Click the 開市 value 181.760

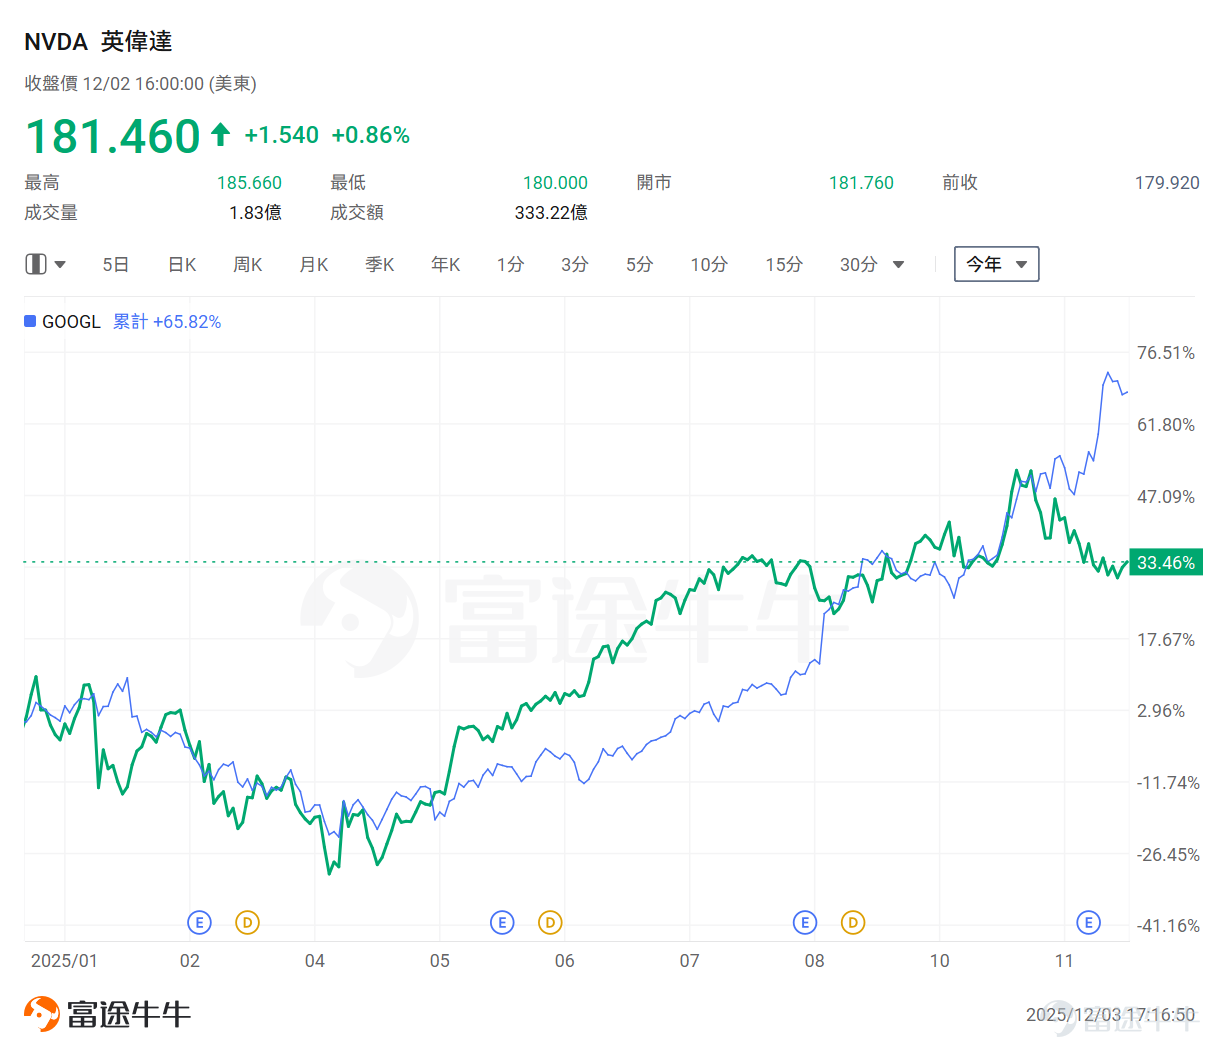pyautogui.click(x=861, y=183)
